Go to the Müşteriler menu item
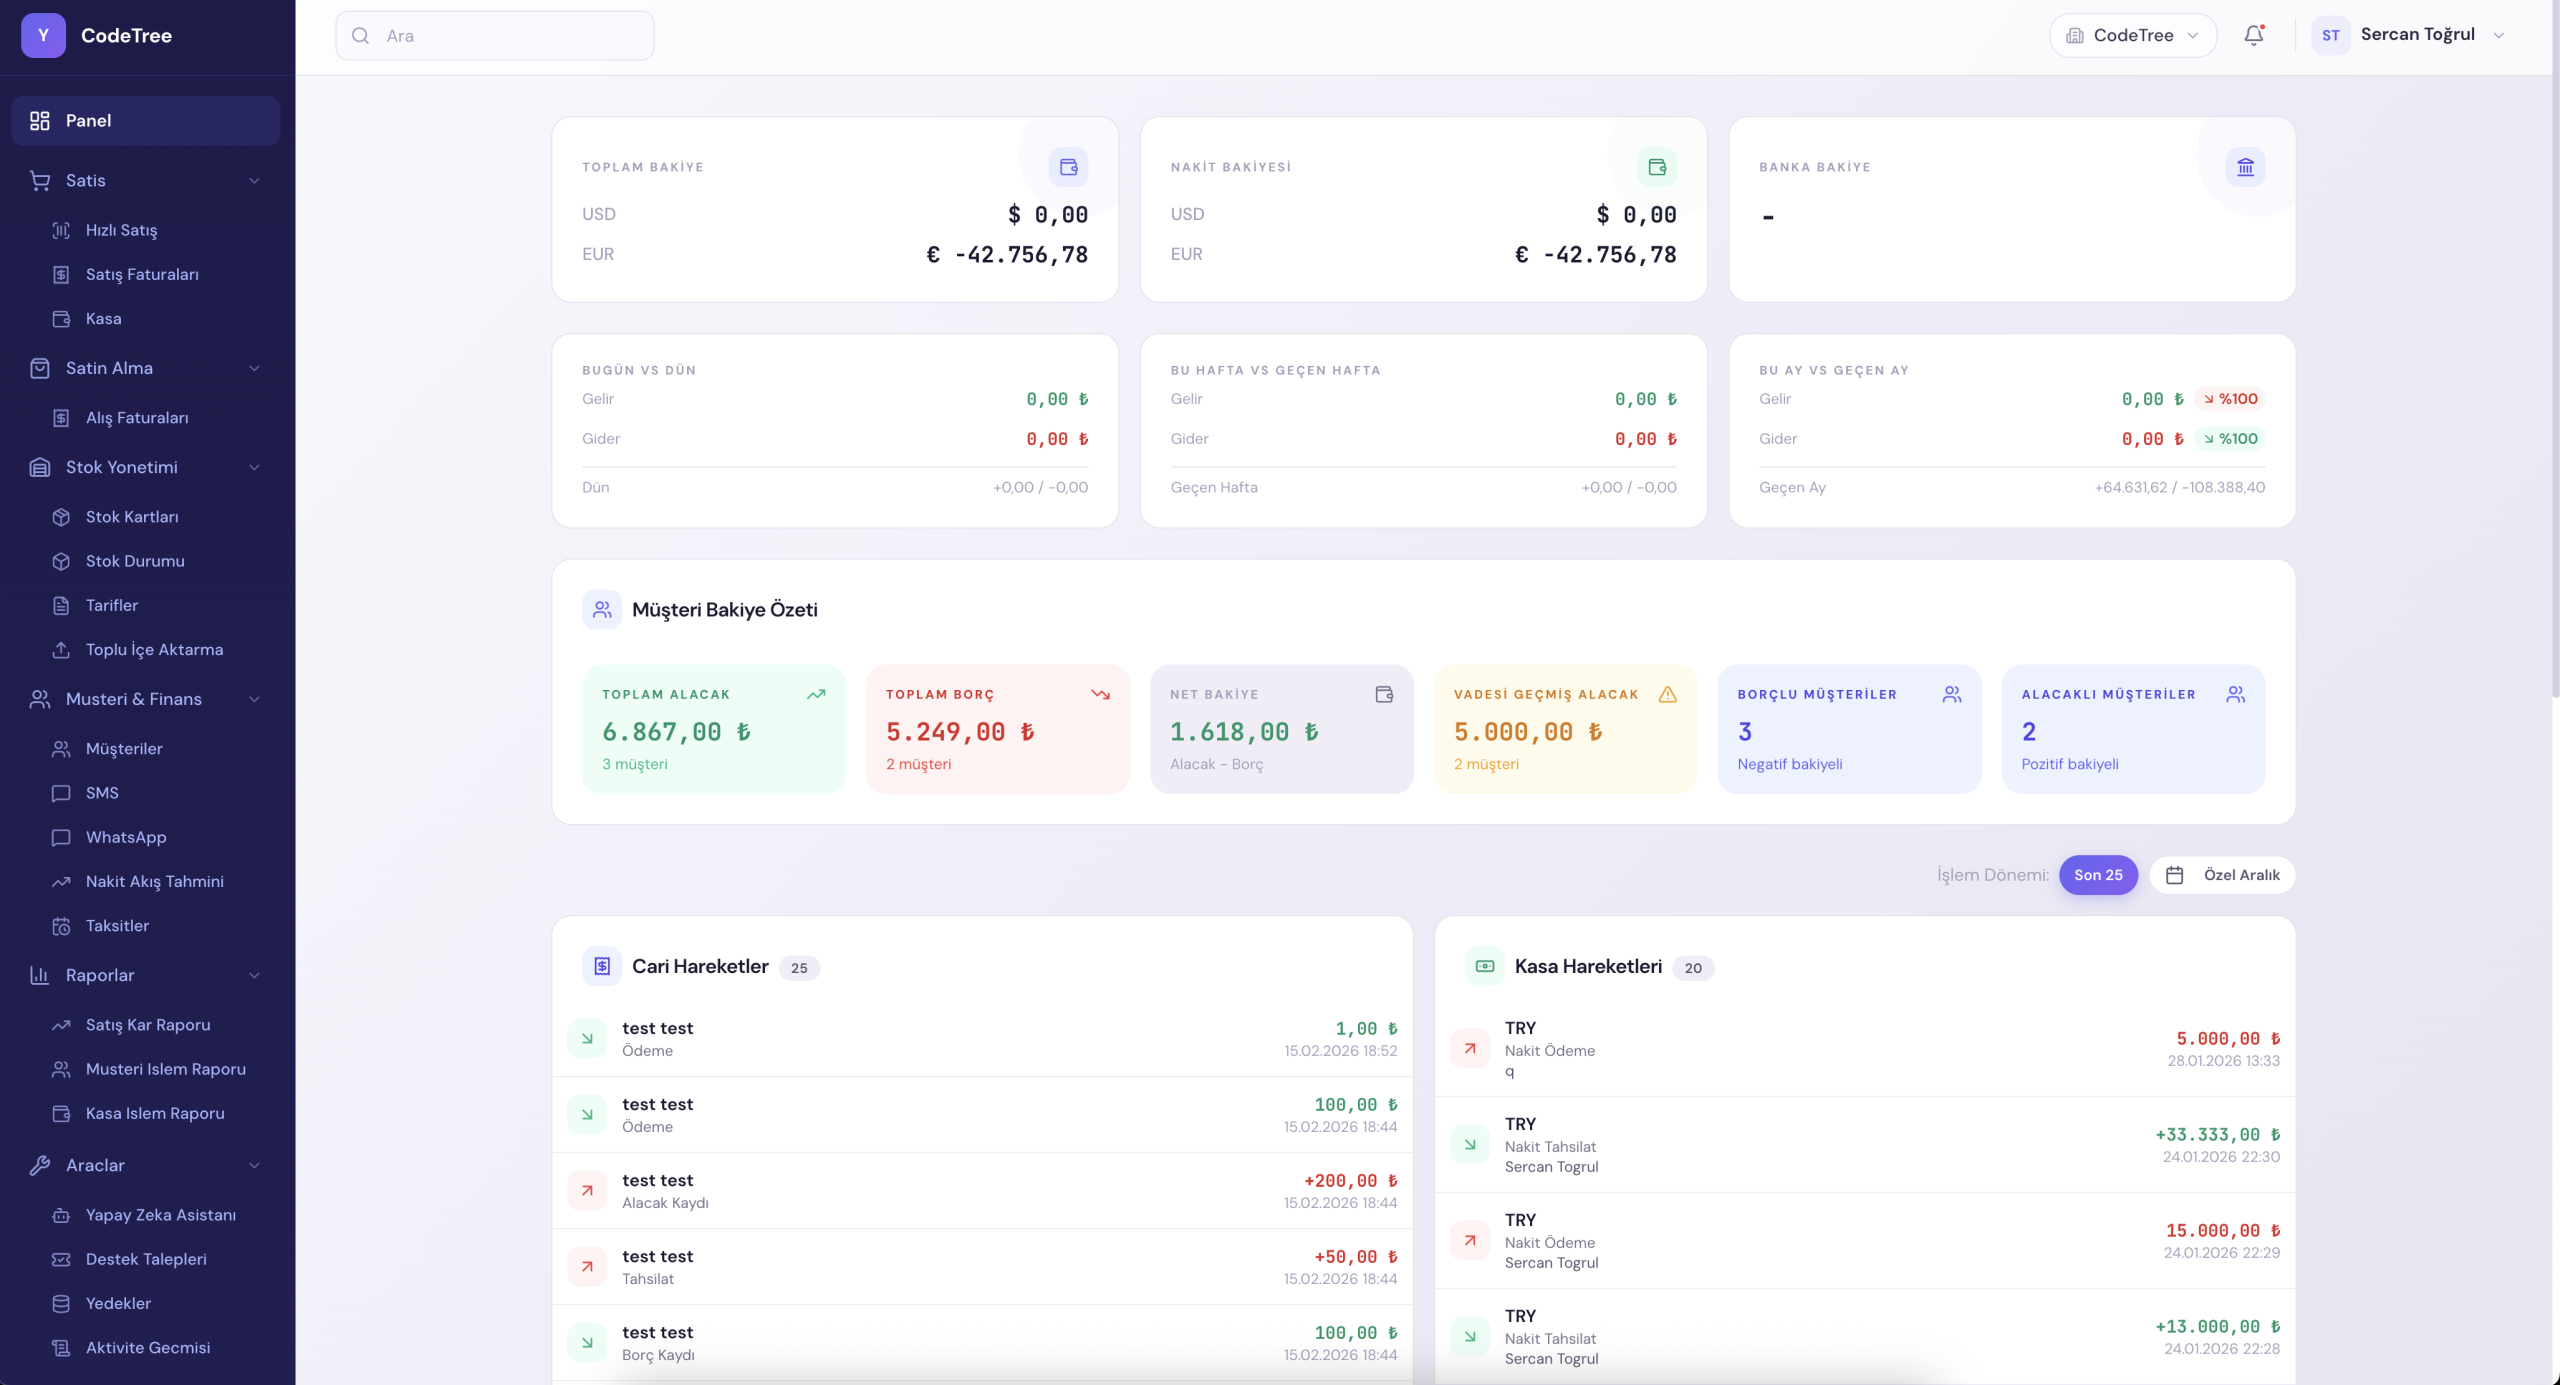Screen dimensions: 2560x1385 124,749
